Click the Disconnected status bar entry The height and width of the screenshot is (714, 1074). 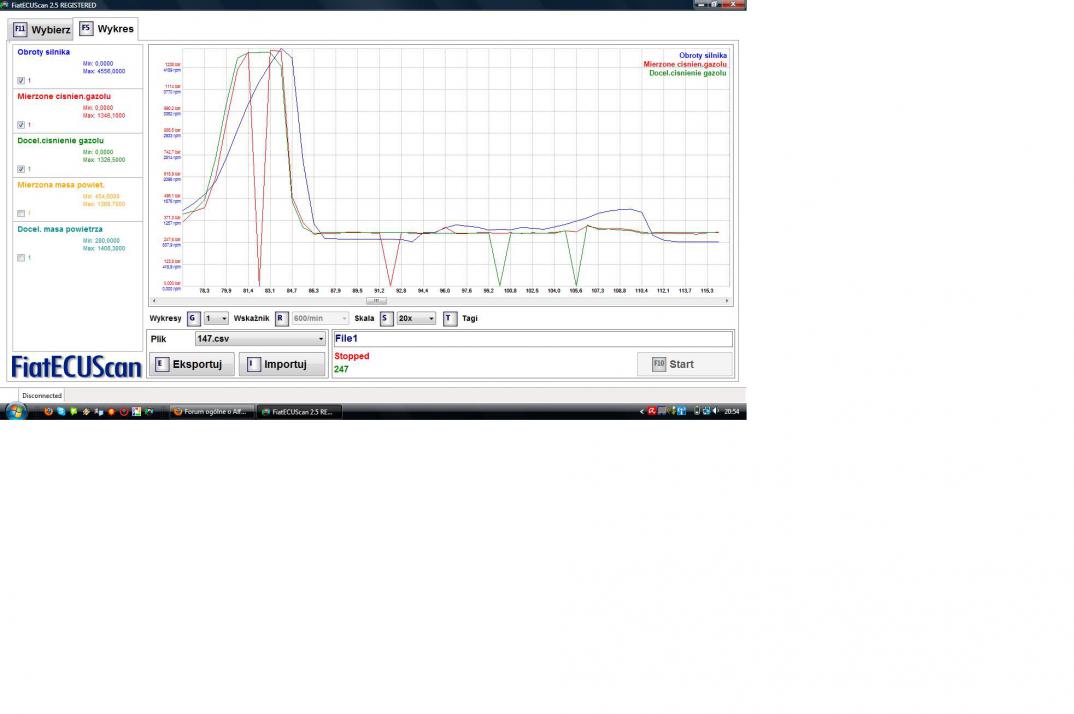pos(42,395)
